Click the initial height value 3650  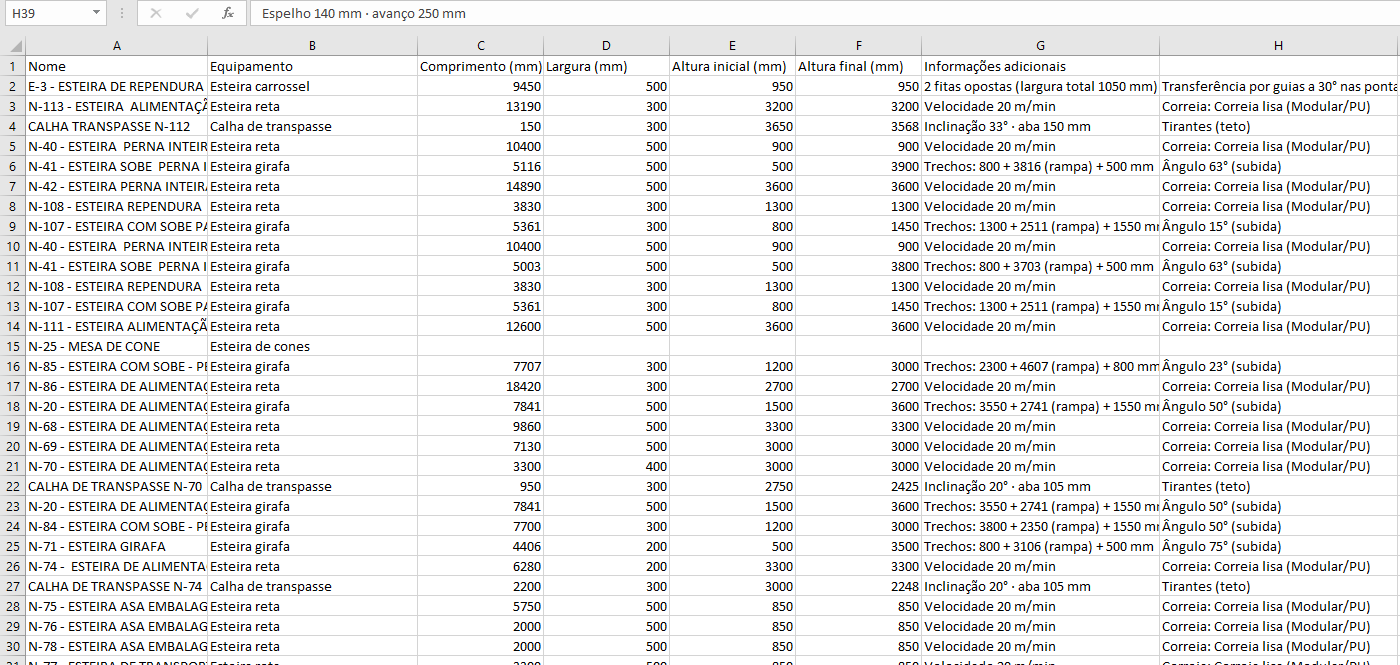[x=732, y=126]
